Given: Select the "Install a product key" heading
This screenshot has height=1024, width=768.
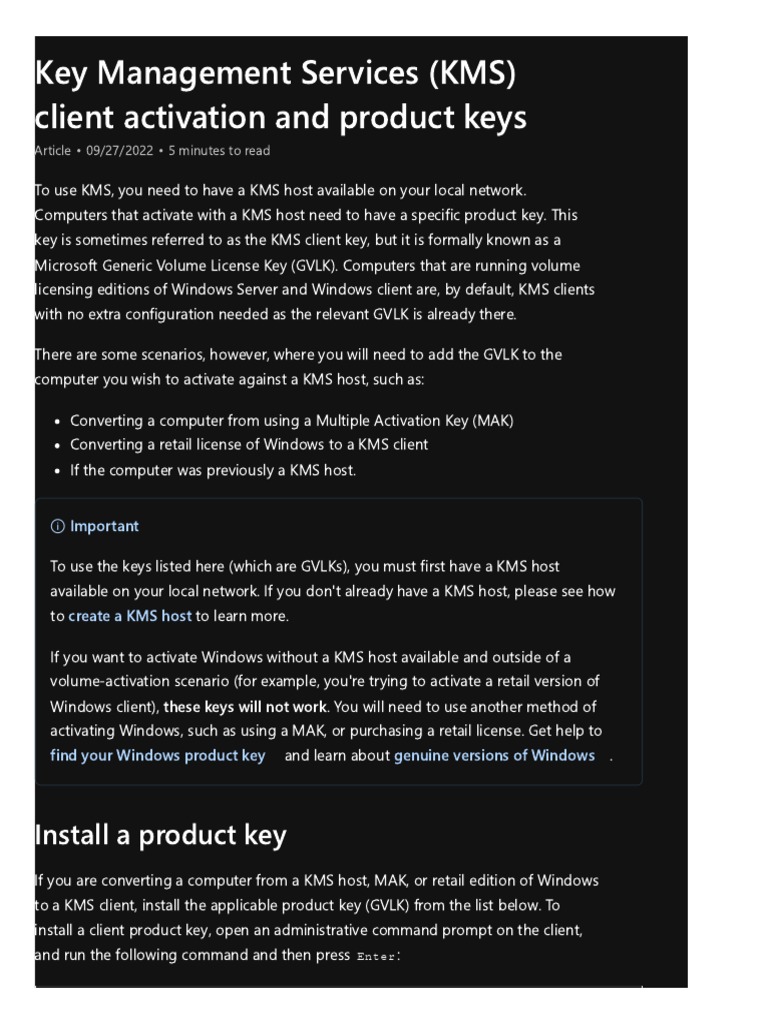Looking at the screenshot, I should (160, 835).
